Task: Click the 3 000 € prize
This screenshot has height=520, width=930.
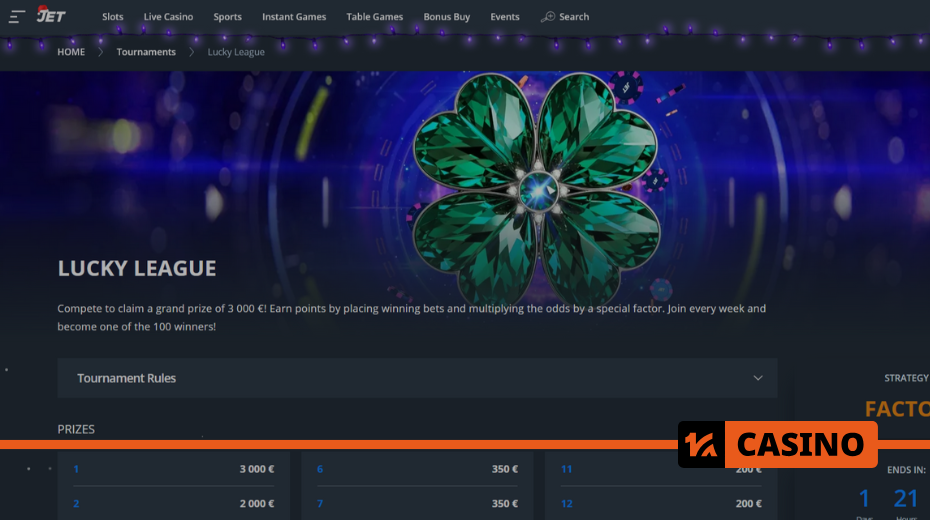Action: [257, 469]
